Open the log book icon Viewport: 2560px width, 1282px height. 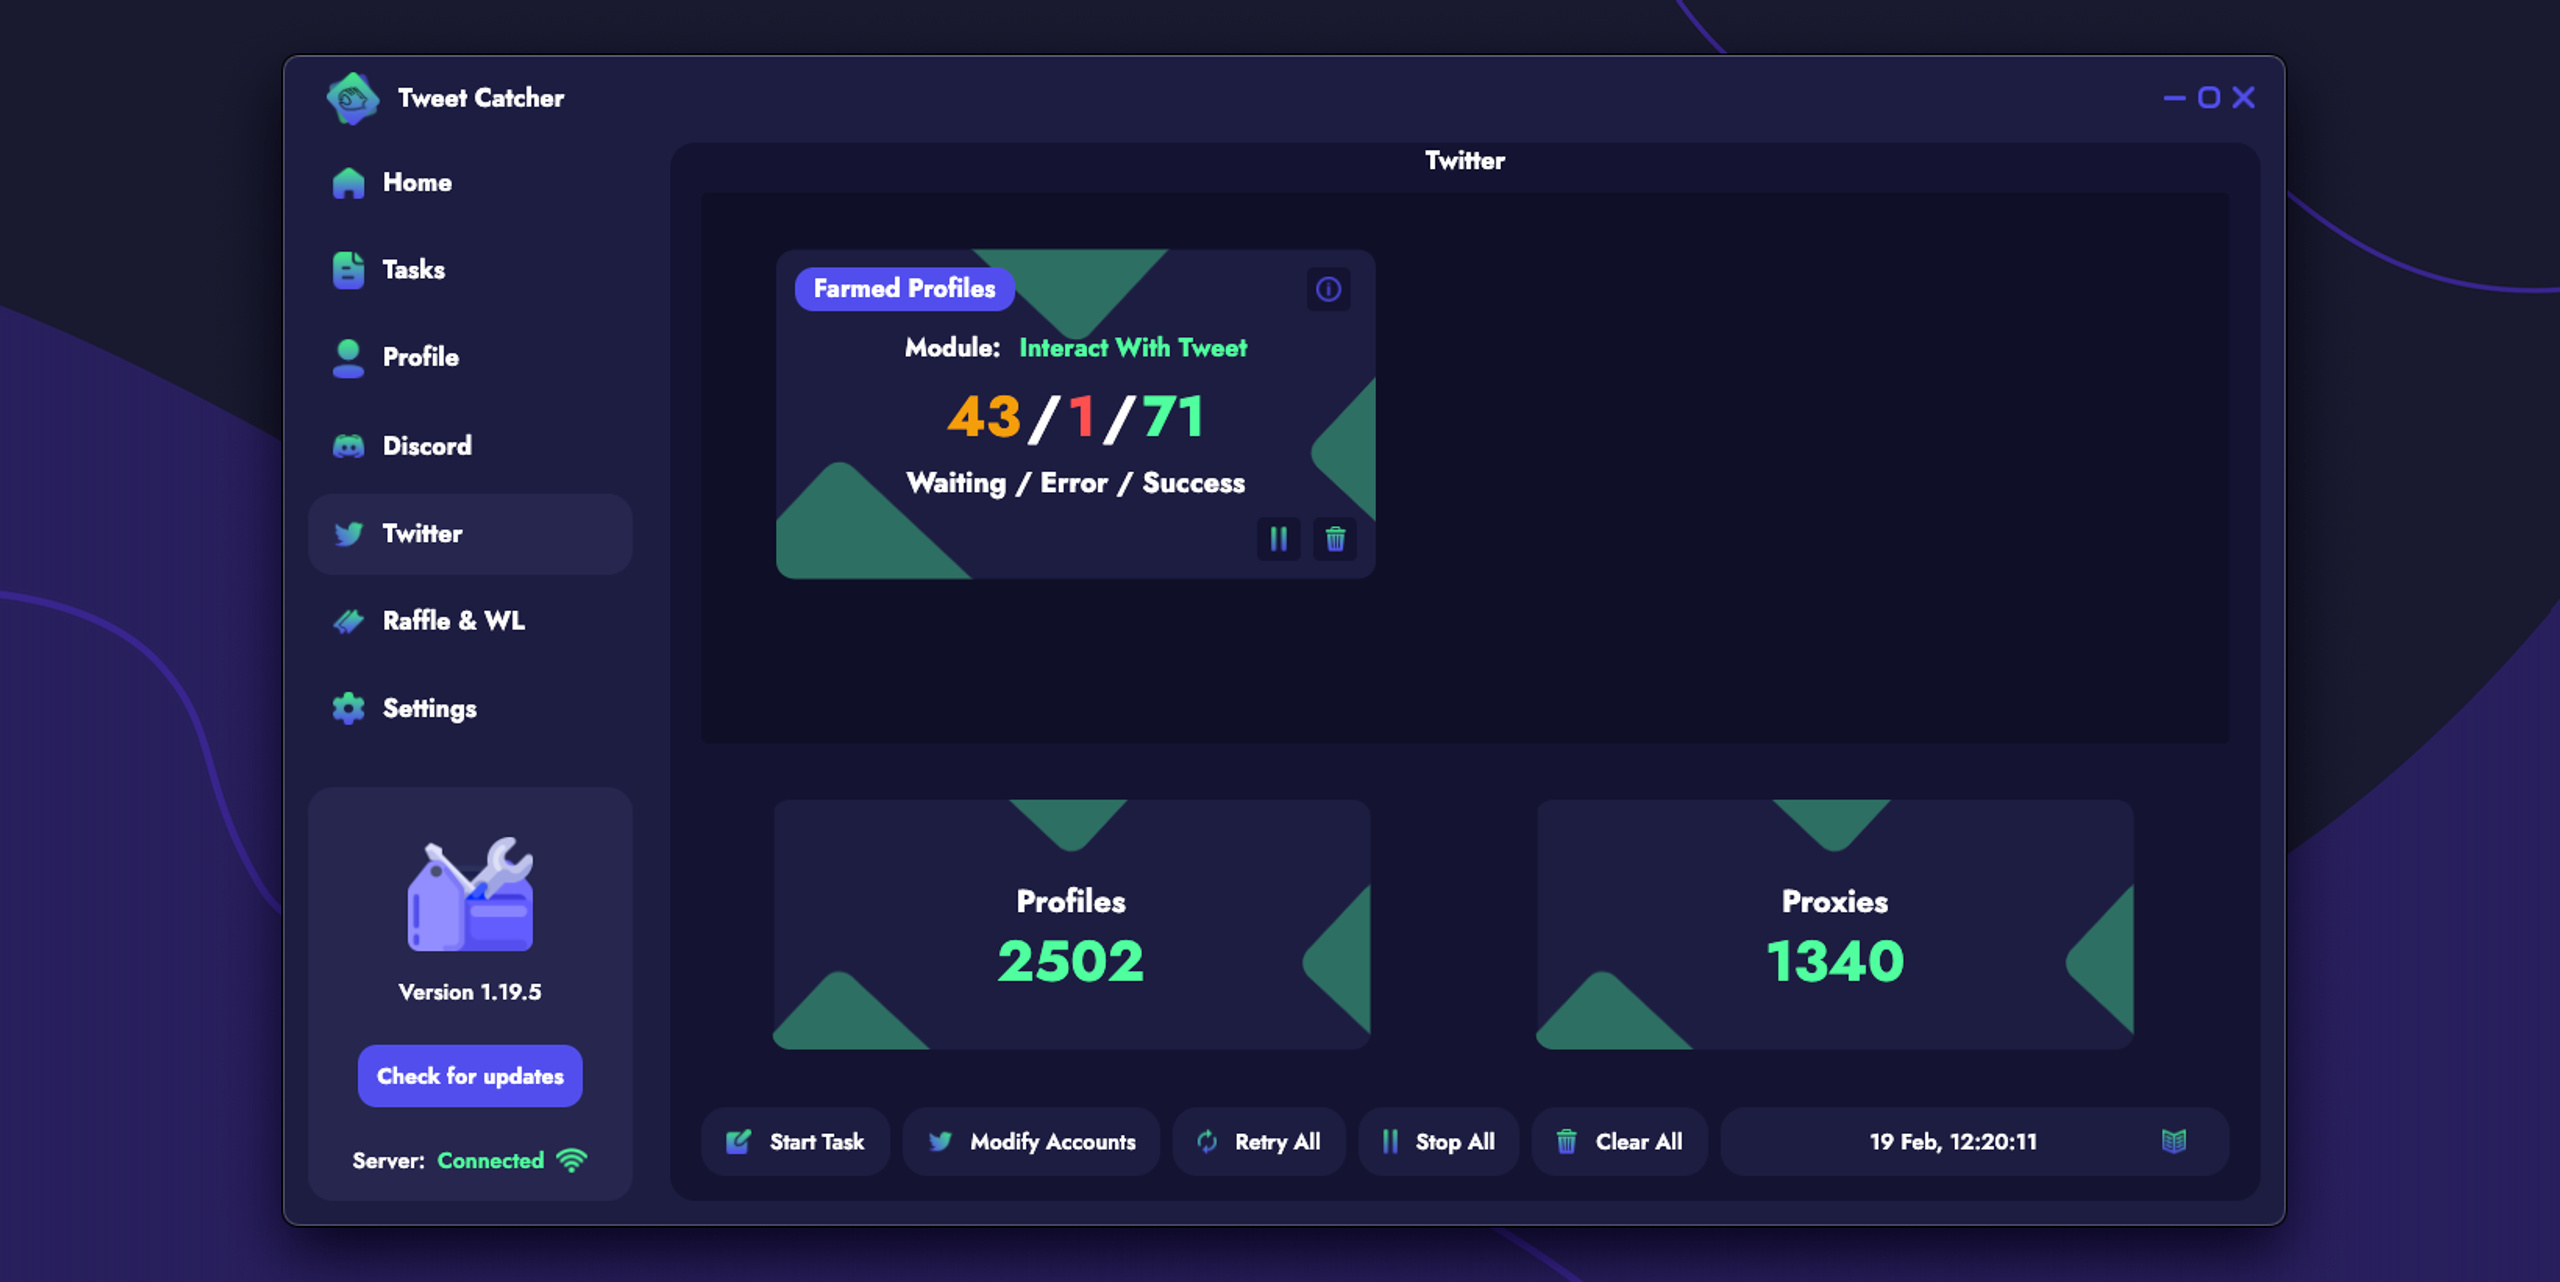(2173, 1141)
